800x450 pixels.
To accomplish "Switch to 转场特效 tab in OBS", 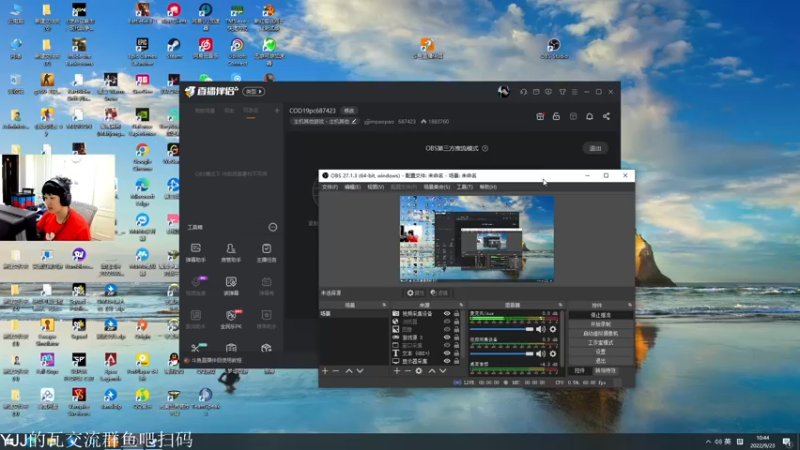I will 605,371.
